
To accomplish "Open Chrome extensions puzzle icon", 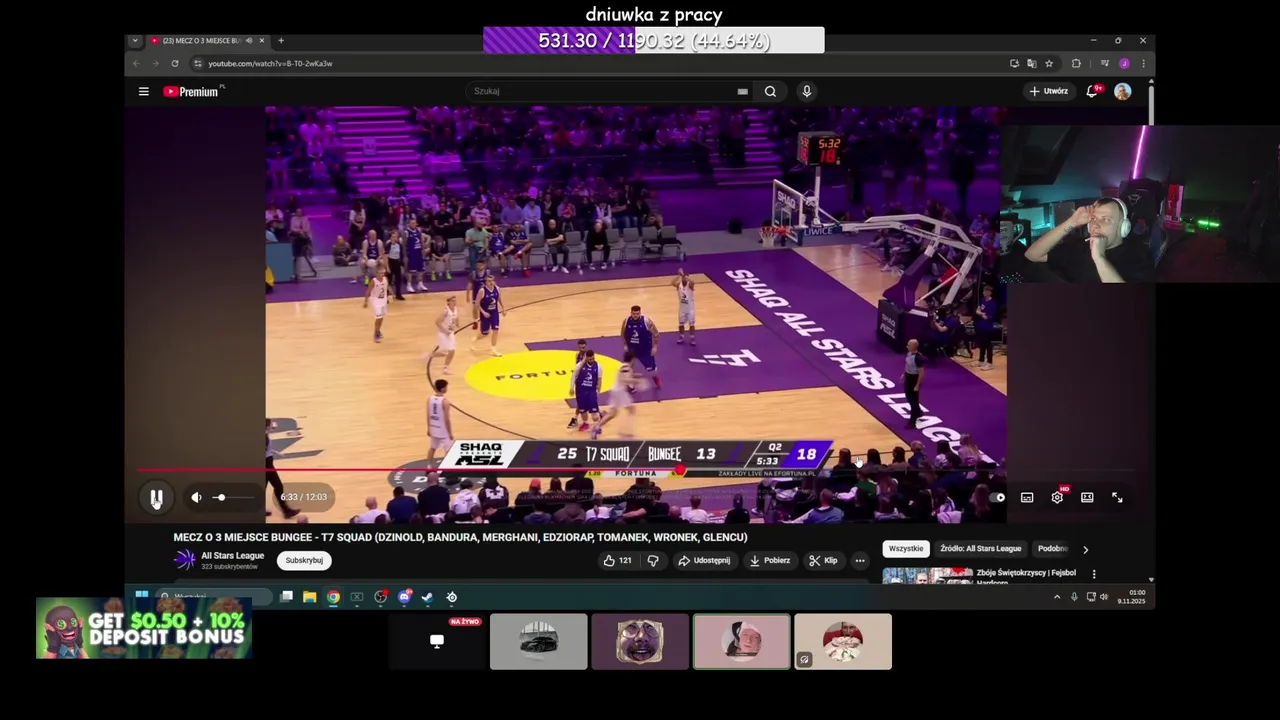I will coord(1076,63).
